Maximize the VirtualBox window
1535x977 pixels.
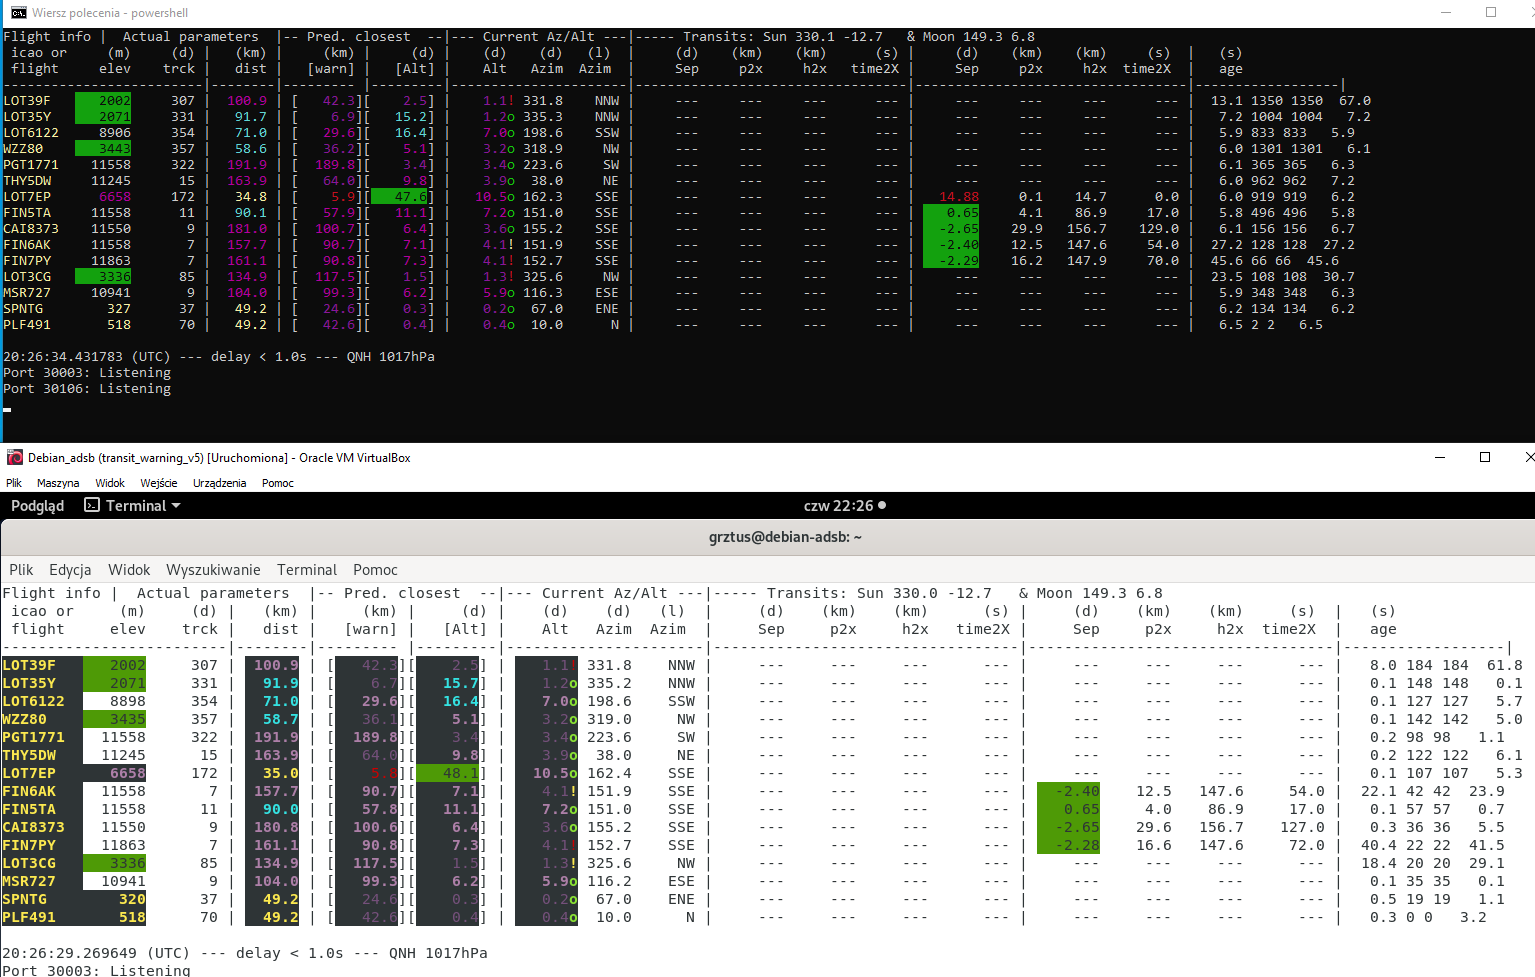click(1485, 457)
